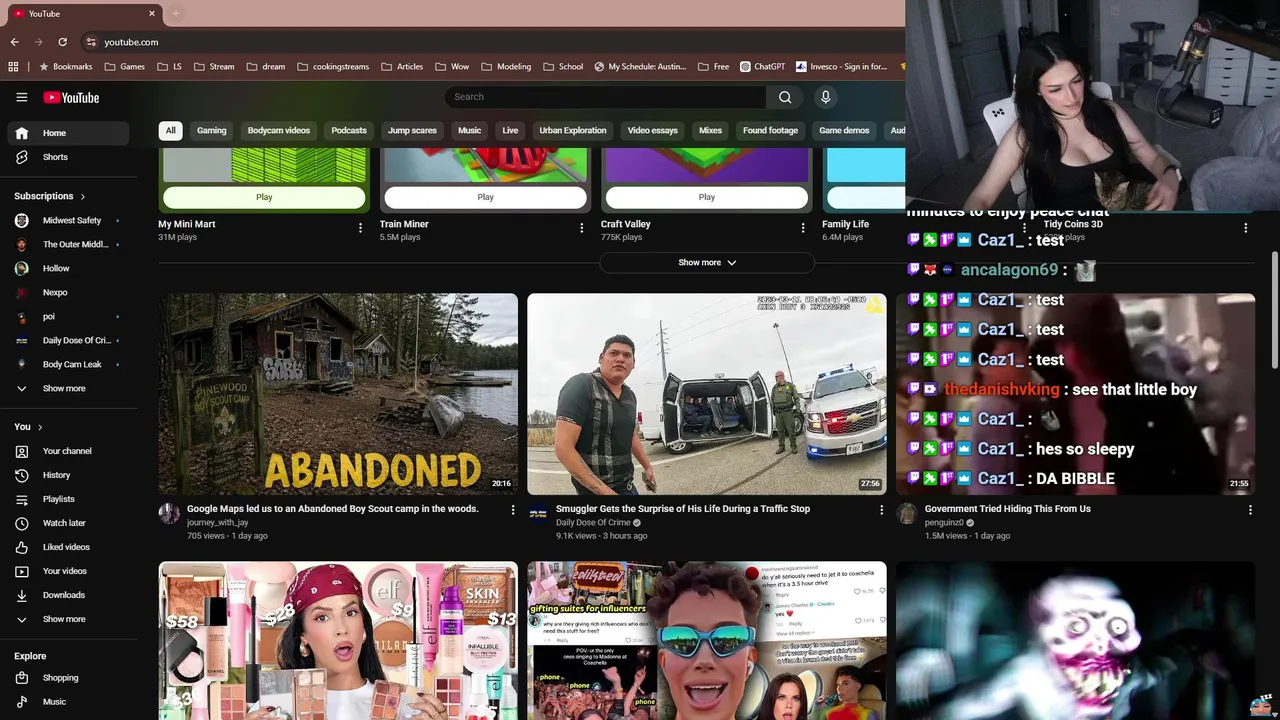Open options for Smuggler traffic stop video
The height and width of the screenshot is (720, 1280).
881,510
